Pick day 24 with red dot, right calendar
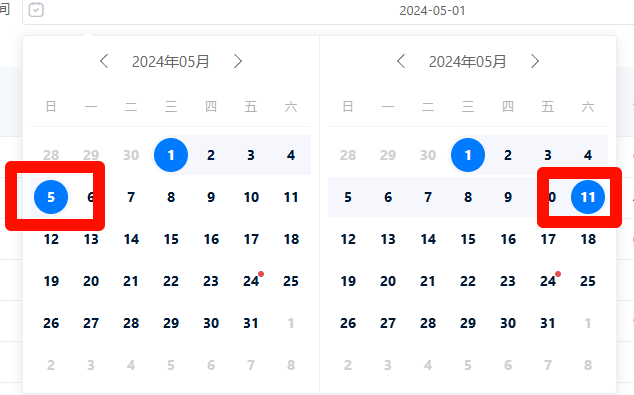634x395 pixels. (x=548, y=281)
